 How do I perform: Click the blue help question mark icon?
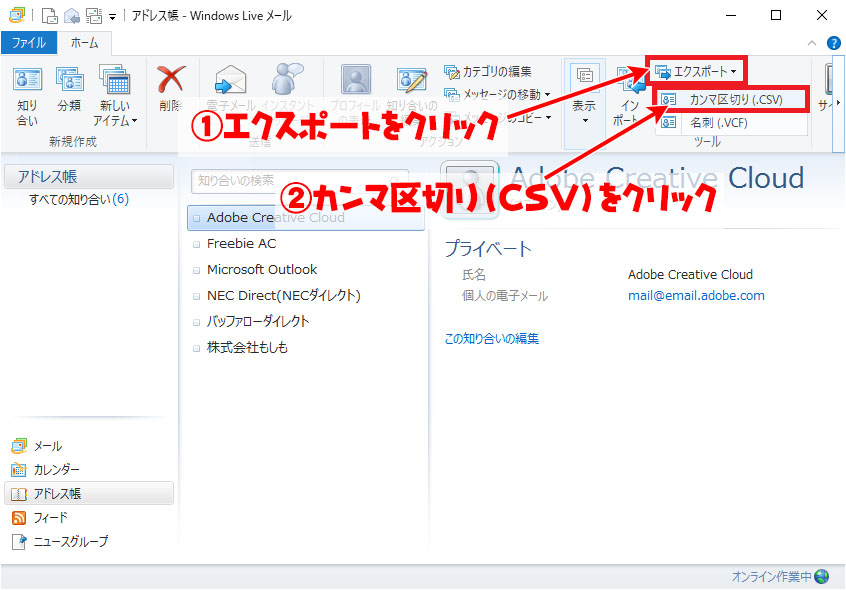[x=834, y=43]
